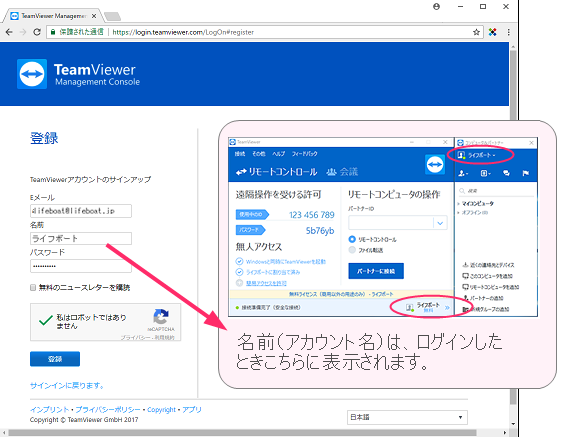Minimize the Chrome window

pos(460,6)
